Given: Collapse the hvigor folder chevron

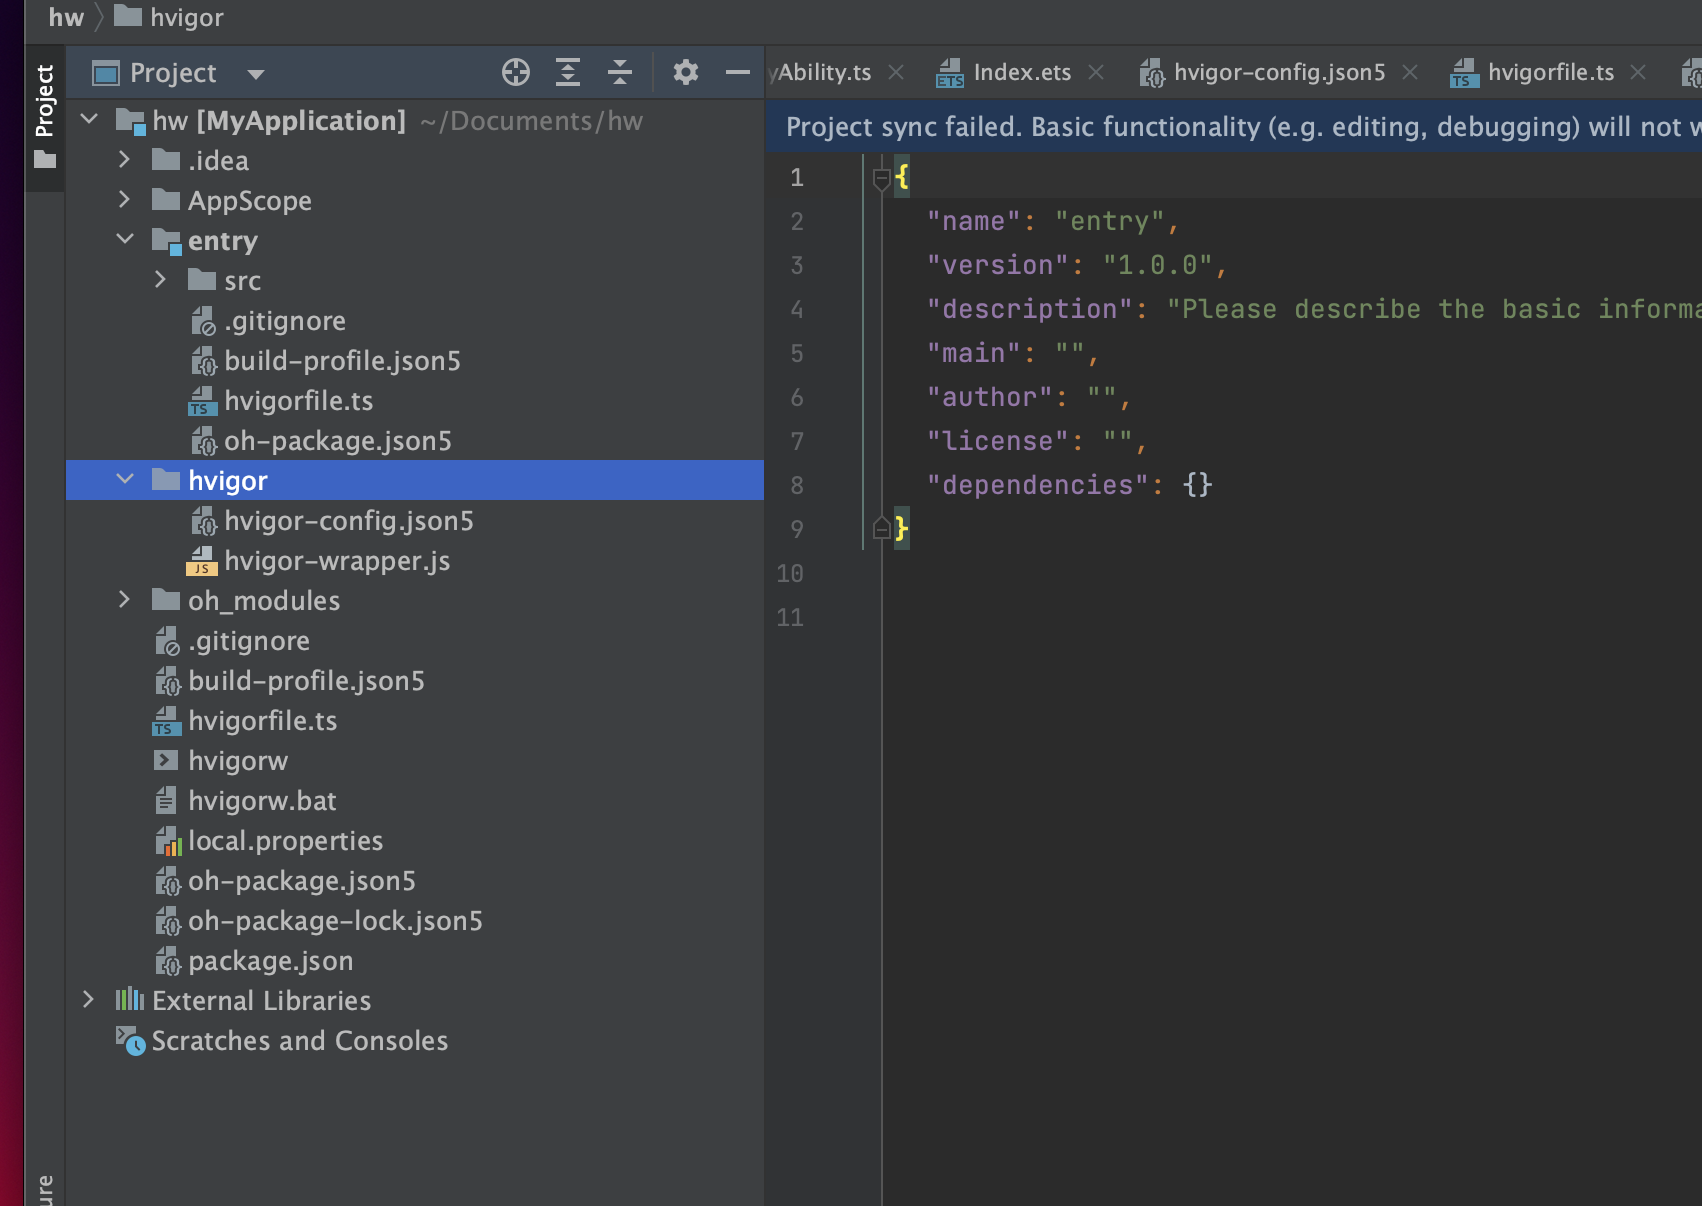Looking at the screenshot, I should 125,480.
